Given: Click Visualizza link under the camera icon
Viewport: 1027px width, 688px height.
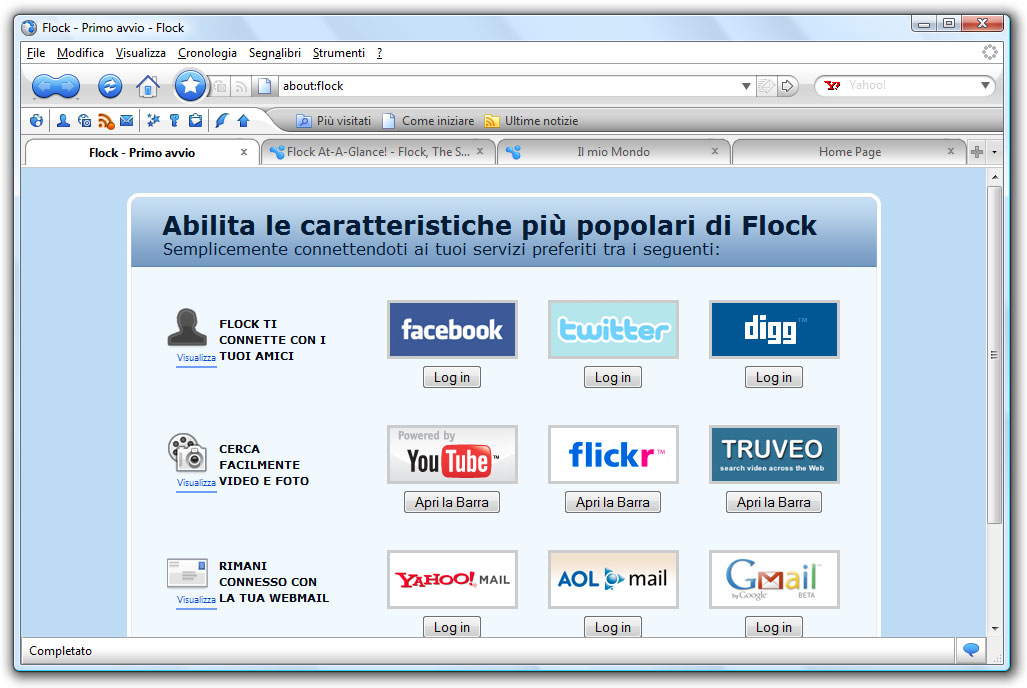Looking at the screenshot, I should click(196, 483).
